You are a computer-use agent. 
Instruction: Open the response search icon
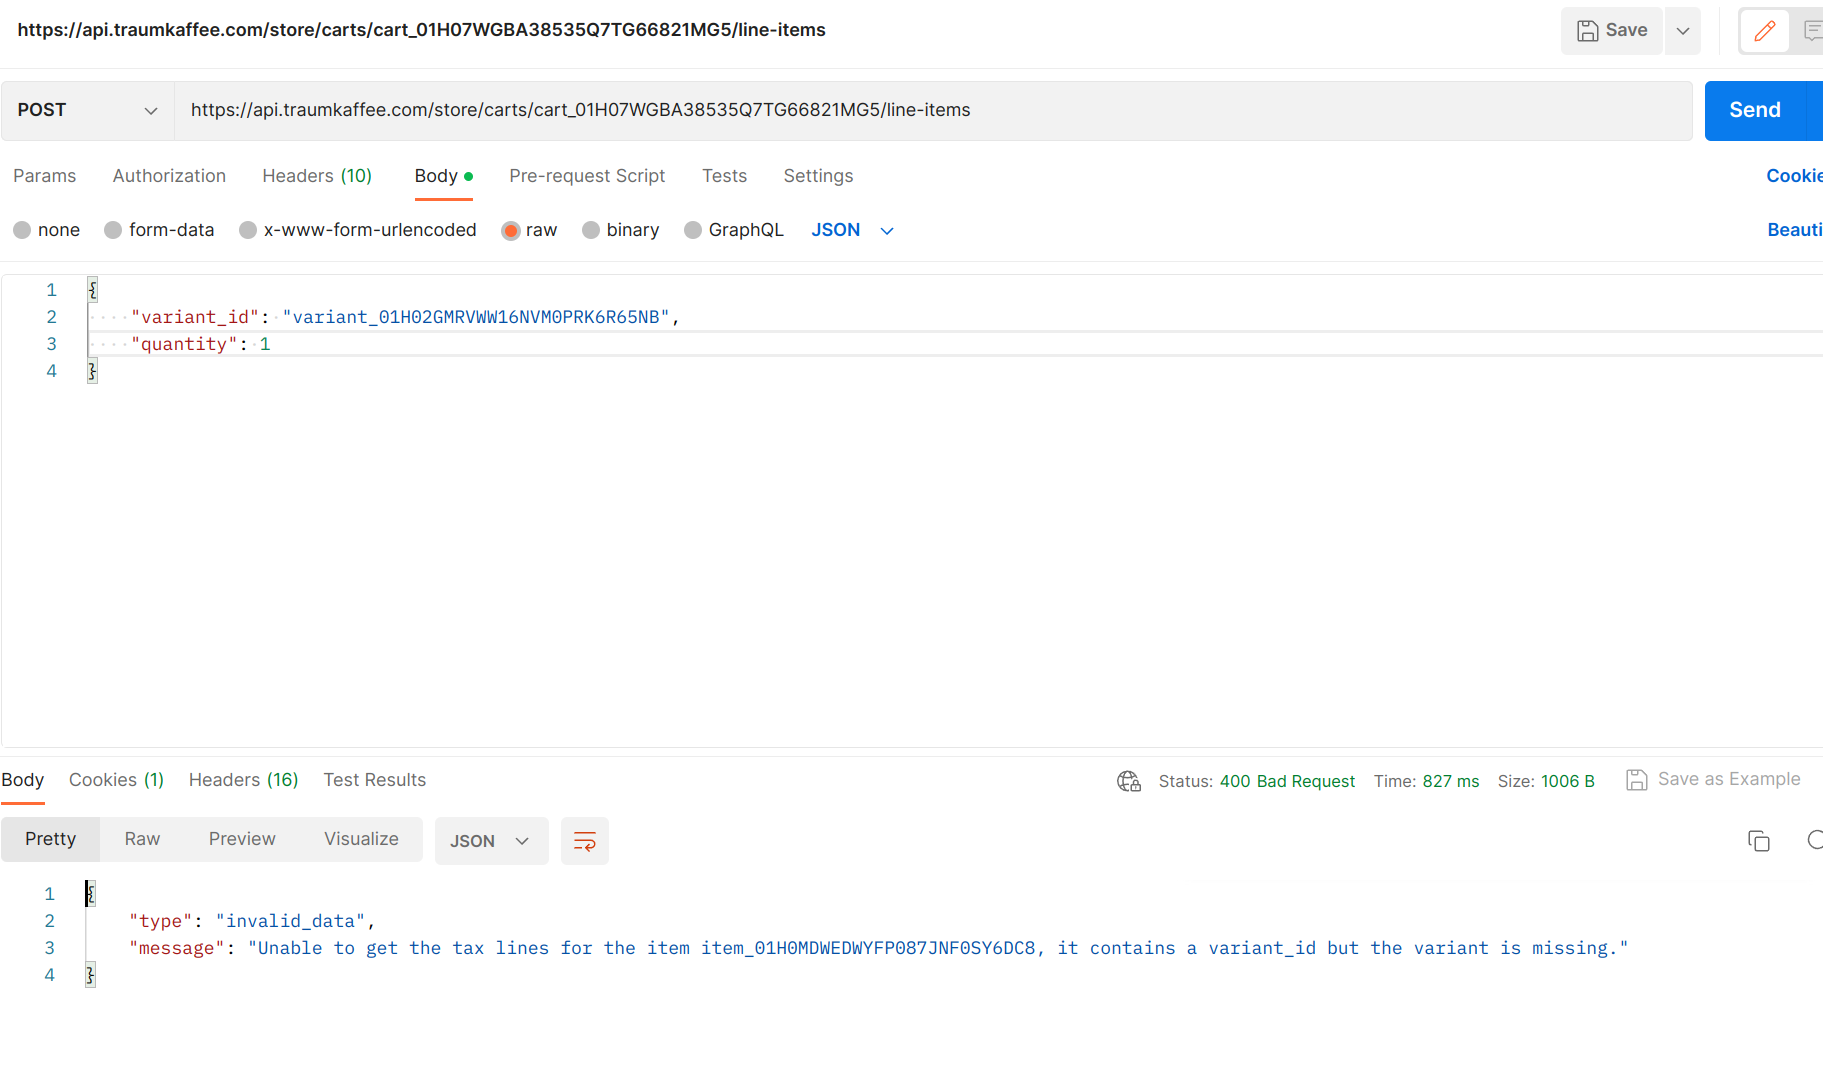coord(1814,841)
